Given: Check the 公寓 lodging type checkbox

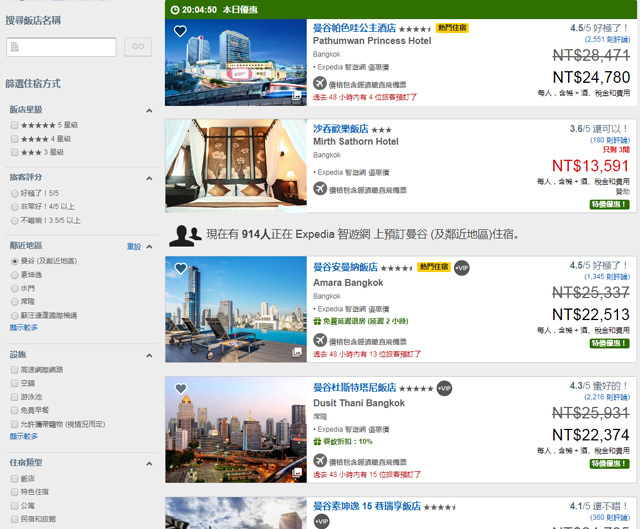Looking at the screenshot, I should tap(14, 506).
